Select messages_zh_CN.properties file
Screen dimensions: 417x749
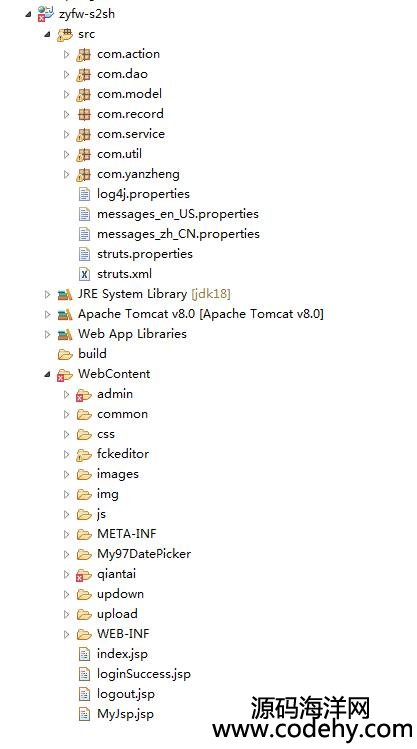point(178,234)
